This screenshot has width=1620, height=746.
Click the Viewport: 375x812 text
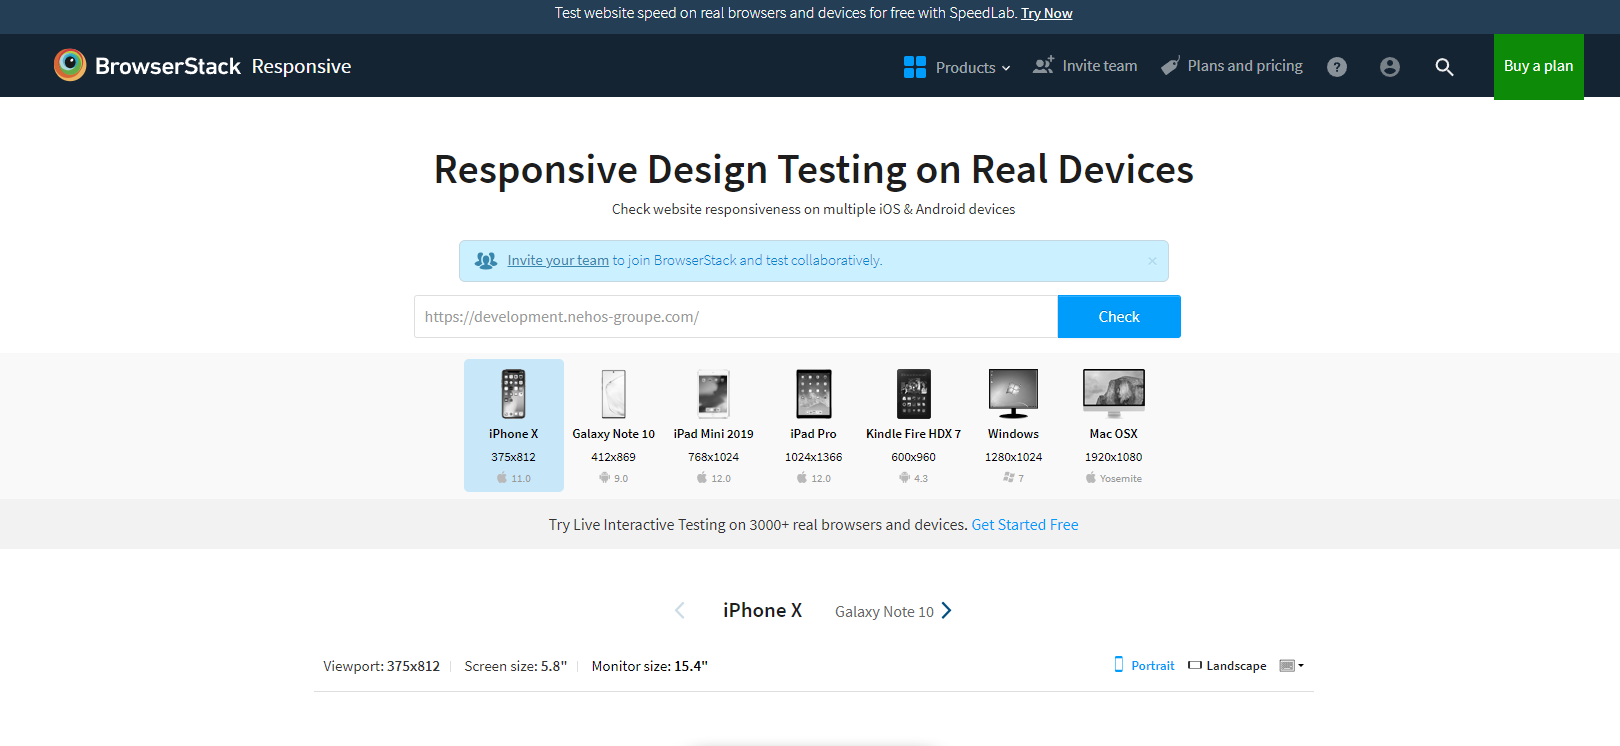(381, 666)
